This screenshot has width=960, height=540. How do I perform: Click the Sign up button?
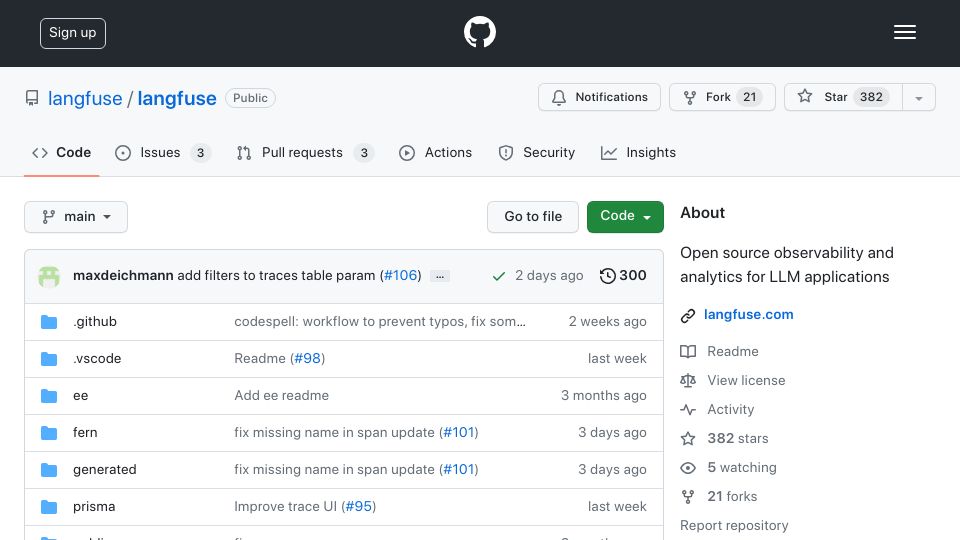pos(73,33)
